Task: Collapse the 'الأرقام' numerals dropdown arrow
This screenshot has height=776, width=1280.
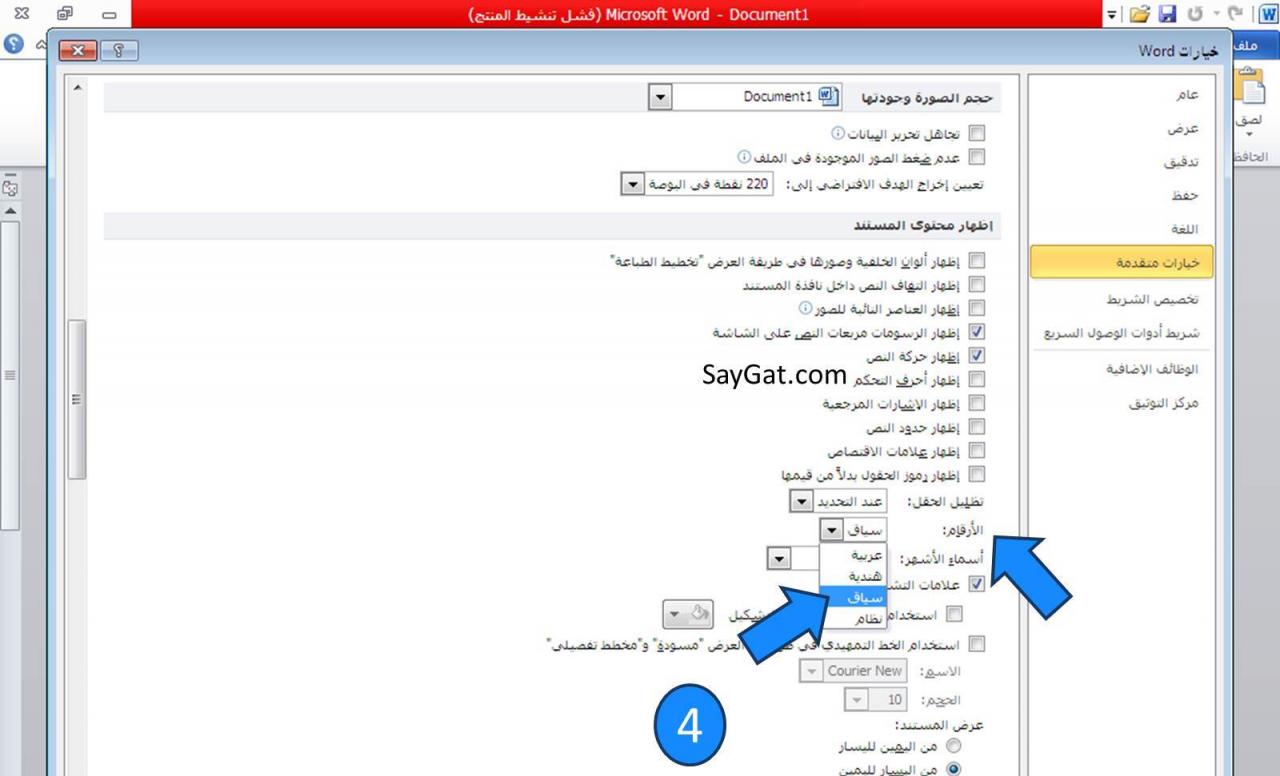Action: [x=830, y=530]
